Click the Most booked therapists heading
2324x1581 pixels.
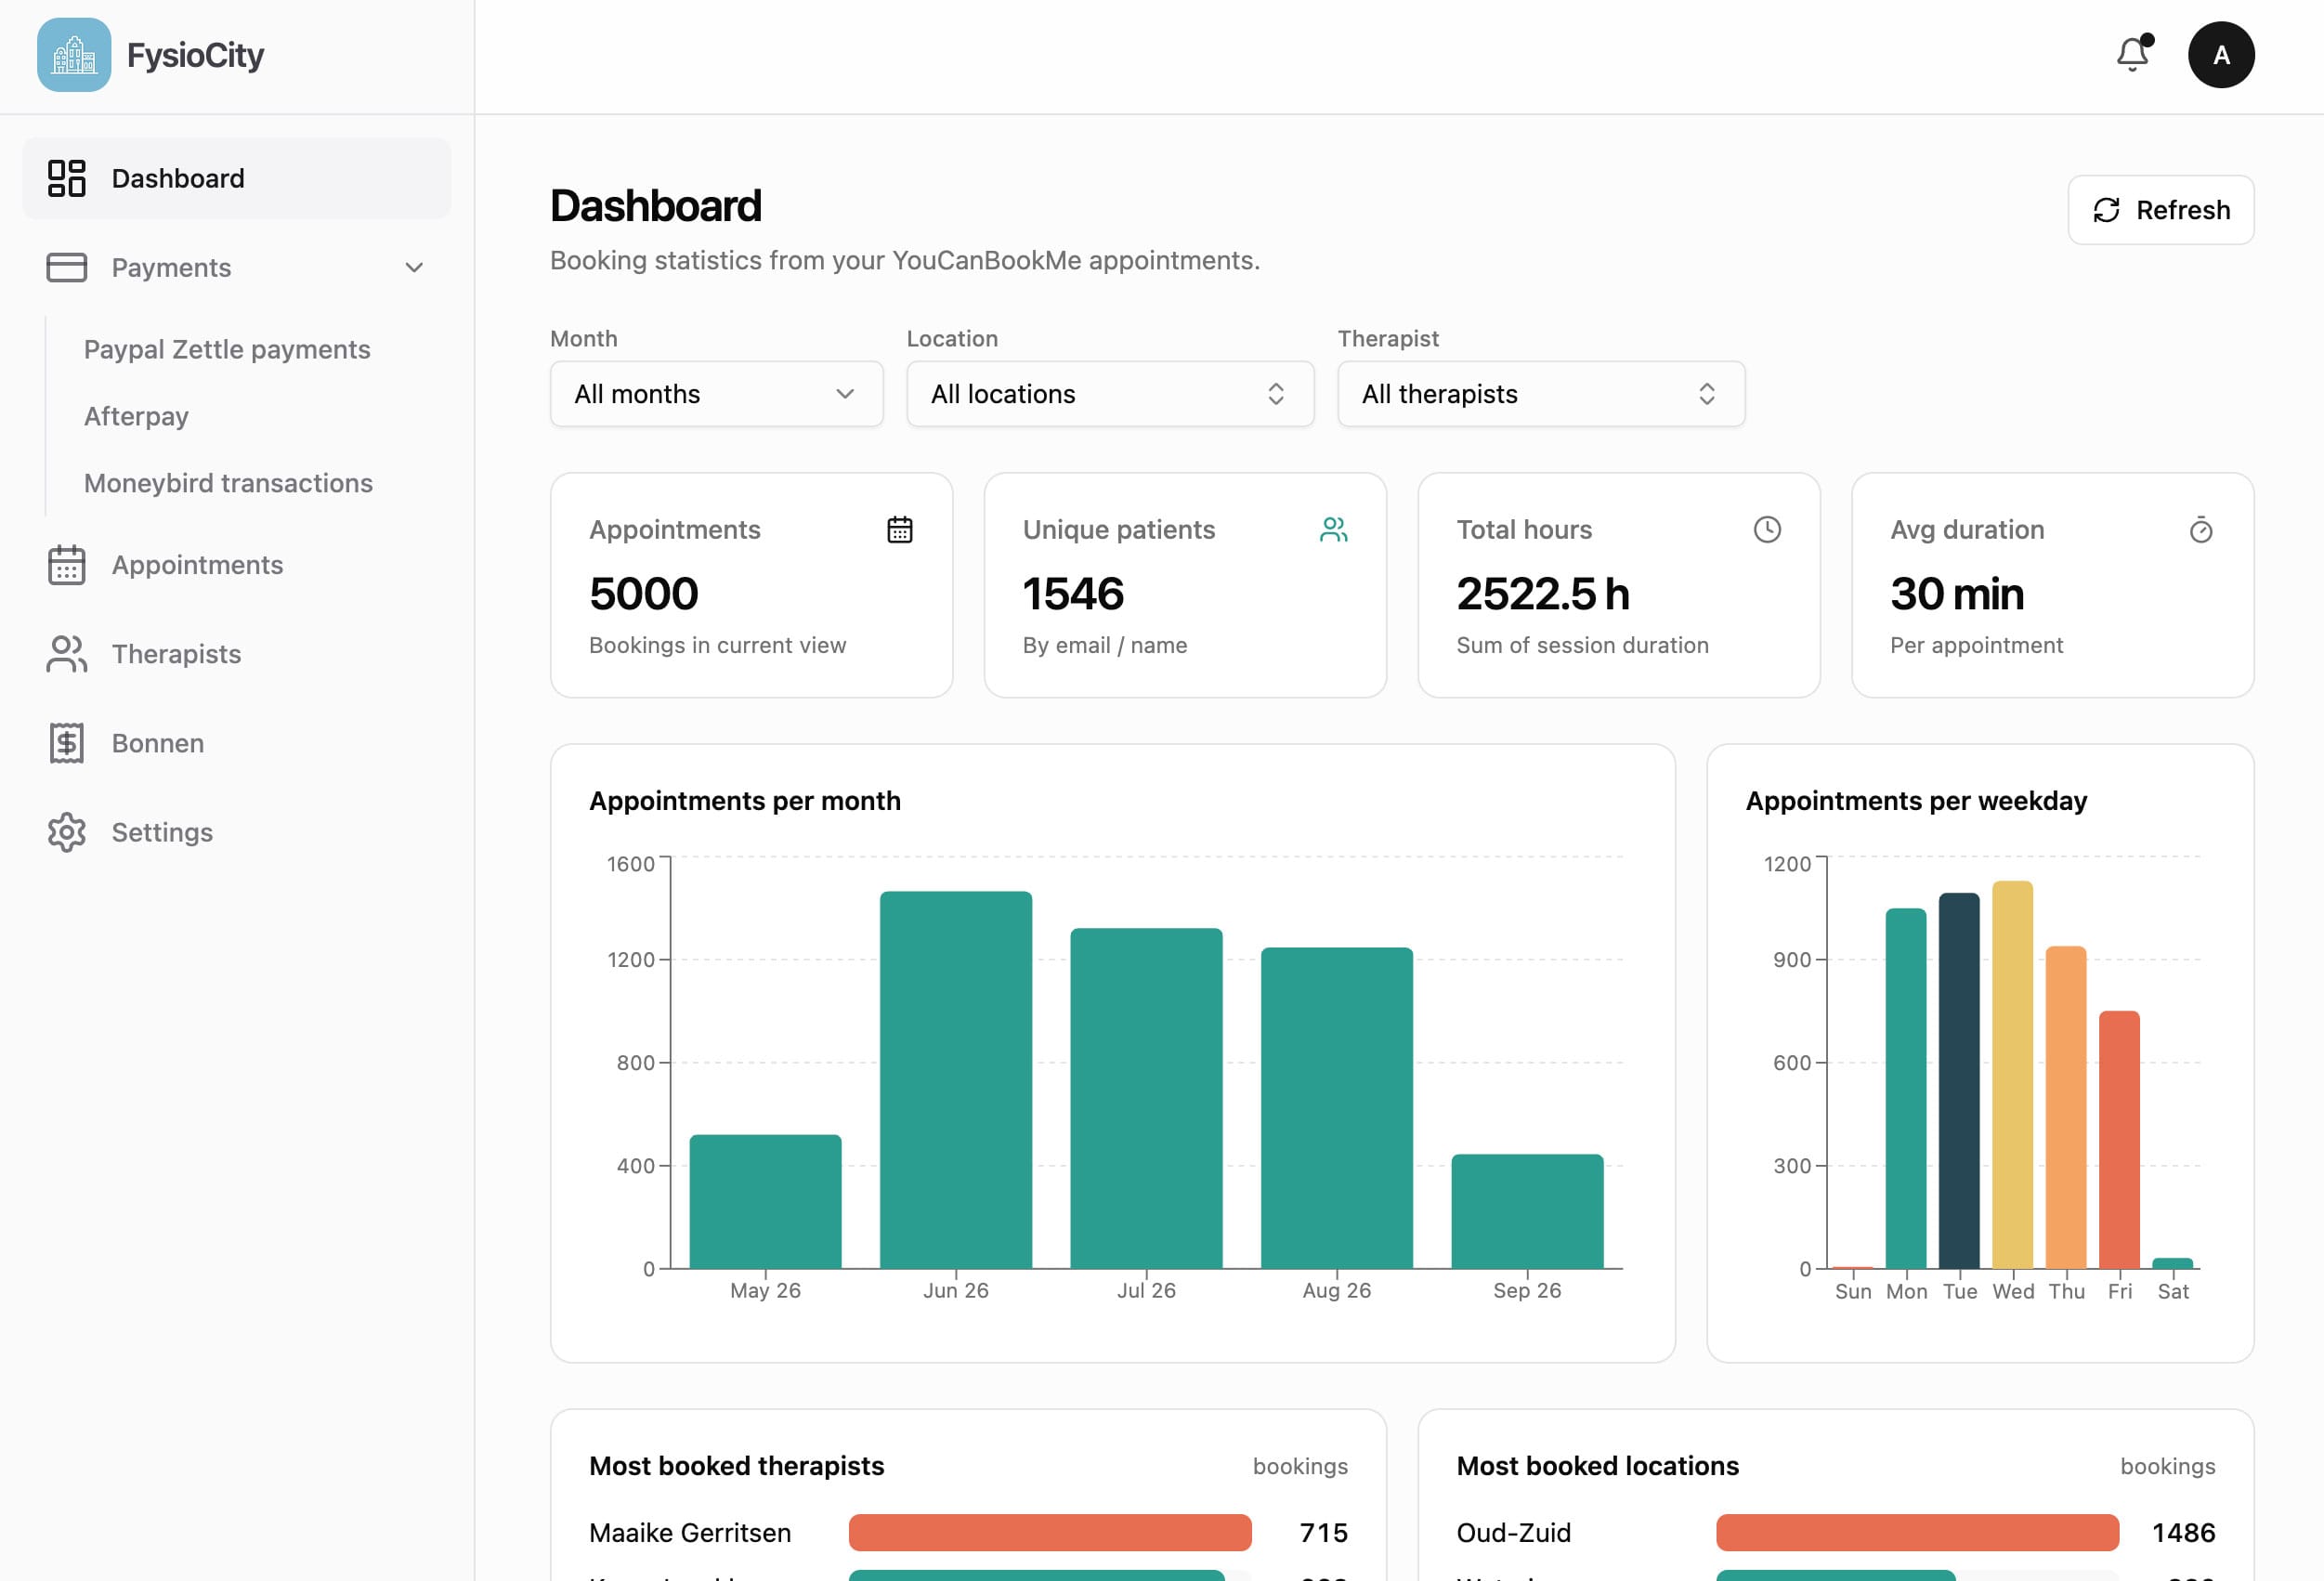pyautogui.click(x=737, y=1466)
